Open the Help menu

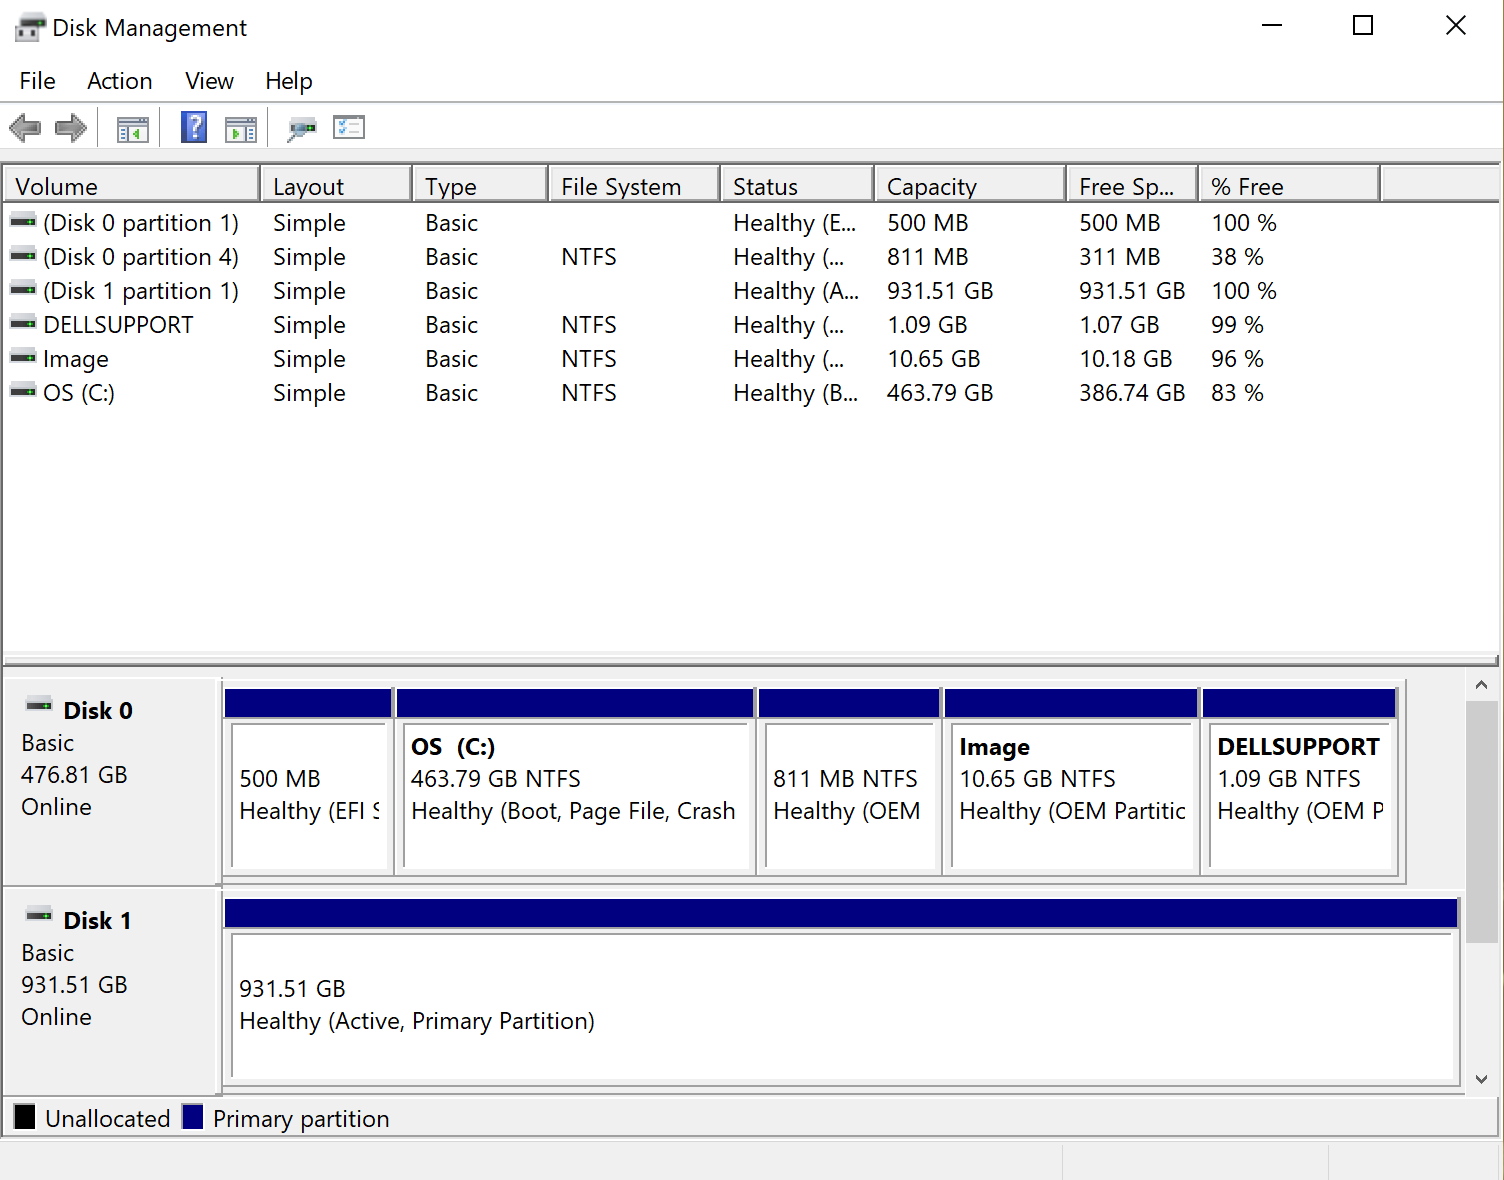(289, 81)
